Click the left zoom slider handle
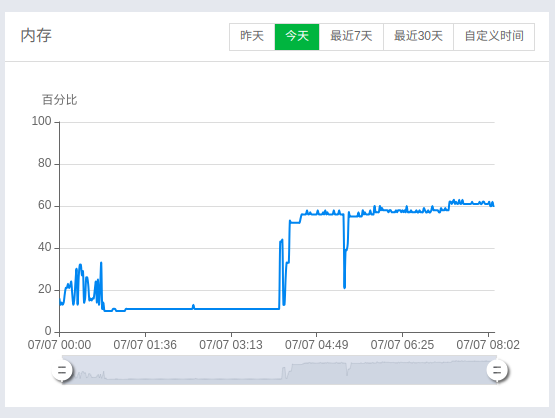This screenshot has height=418, width=555. [x=62, y=371]
